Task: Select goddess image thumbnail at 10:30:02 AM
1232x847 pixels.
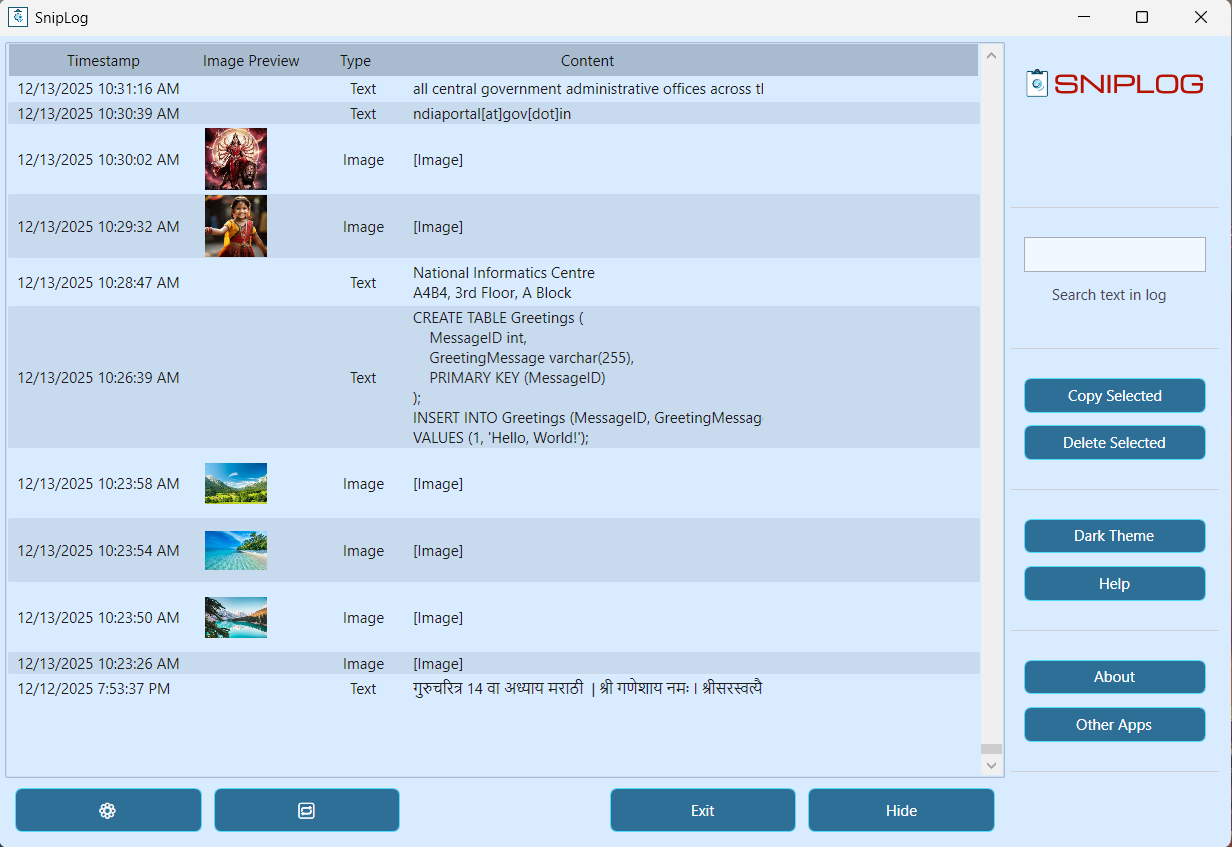Action: [x=236, y=159]
